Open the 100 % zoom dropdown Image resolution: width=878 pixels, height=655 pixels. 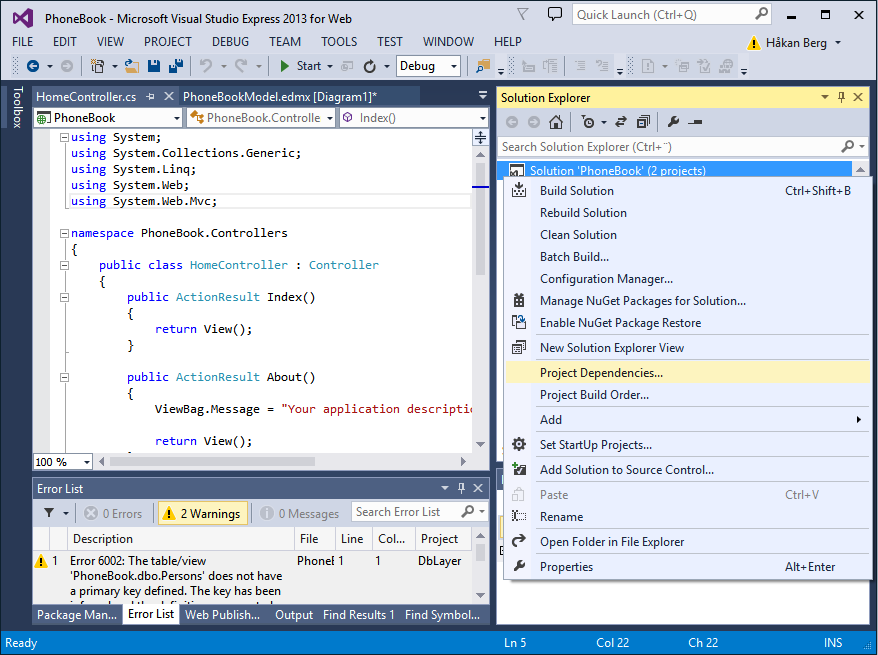coord(87,462)
